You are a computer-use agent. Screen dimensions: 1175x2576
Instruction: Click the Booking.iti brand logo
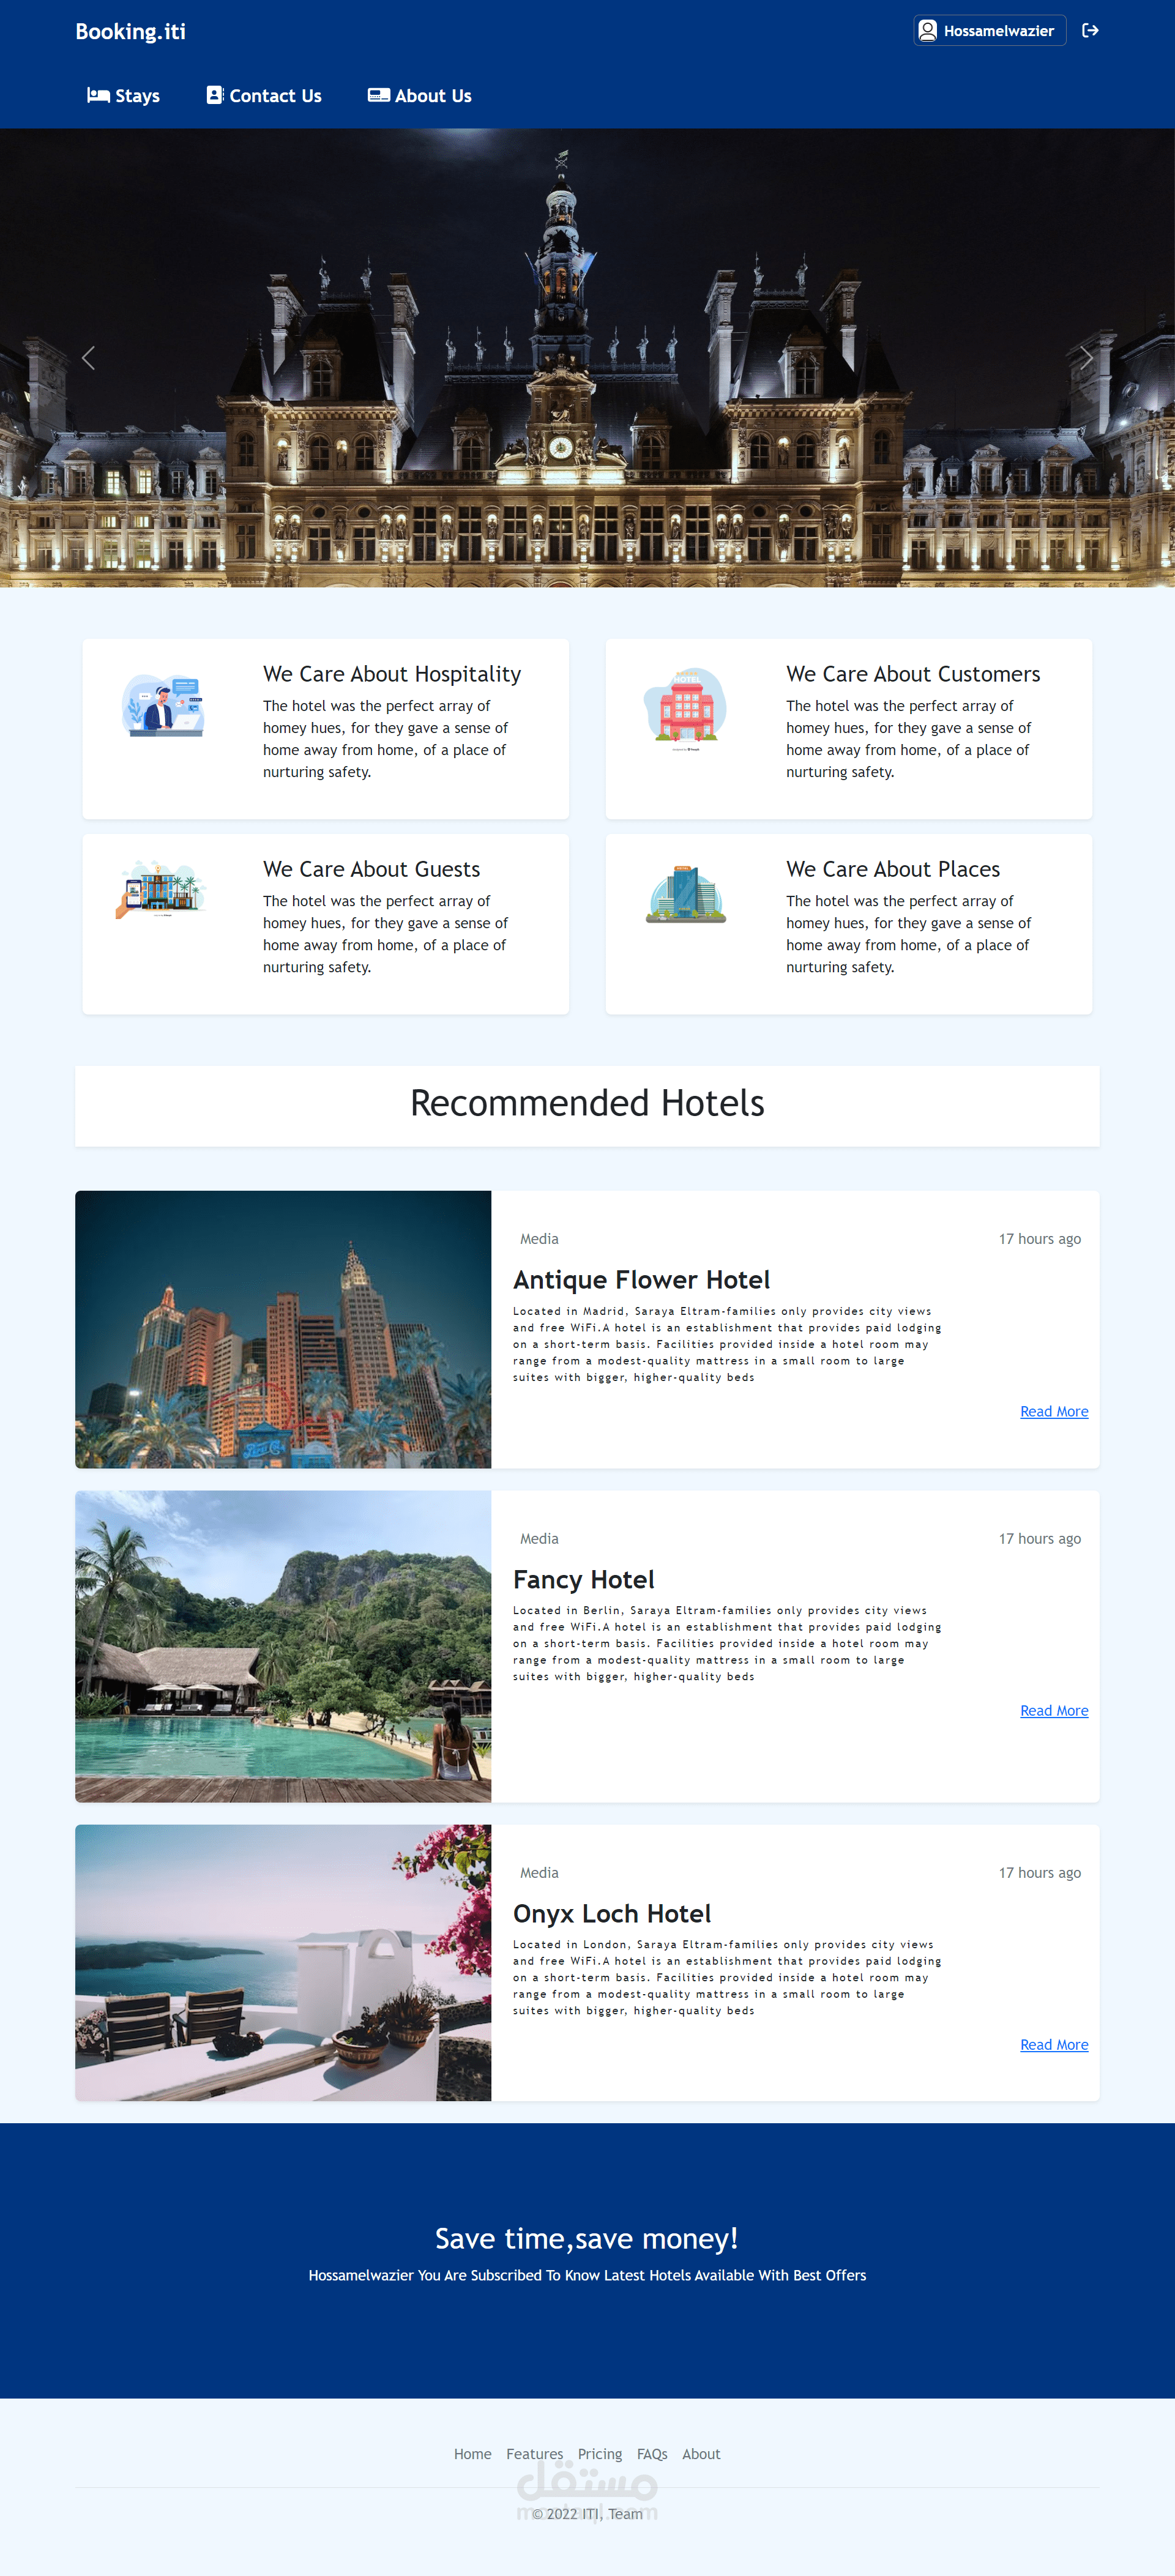[x=131, y=32]
